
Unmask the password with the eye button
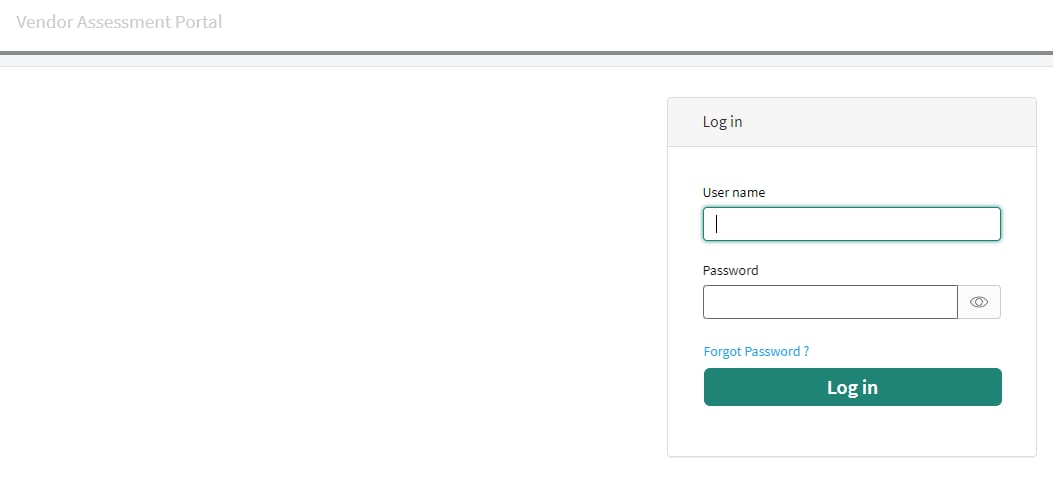(x=979, y=302)
